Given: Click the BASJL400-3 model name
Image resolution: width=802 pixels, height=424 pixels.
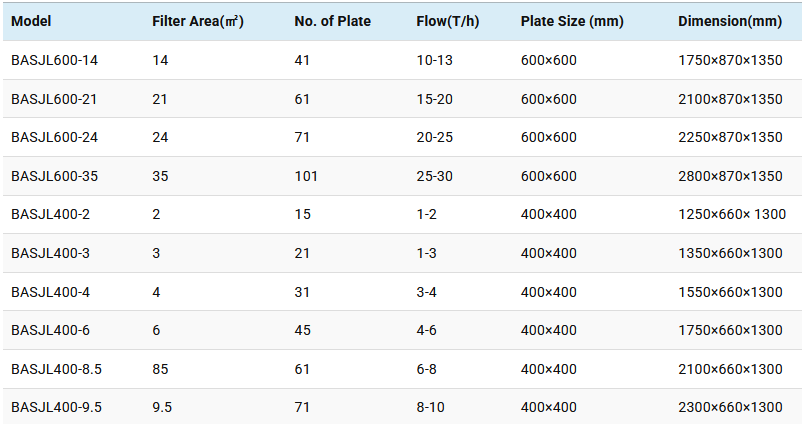Looking at the screenshot, I should (50, 253).
